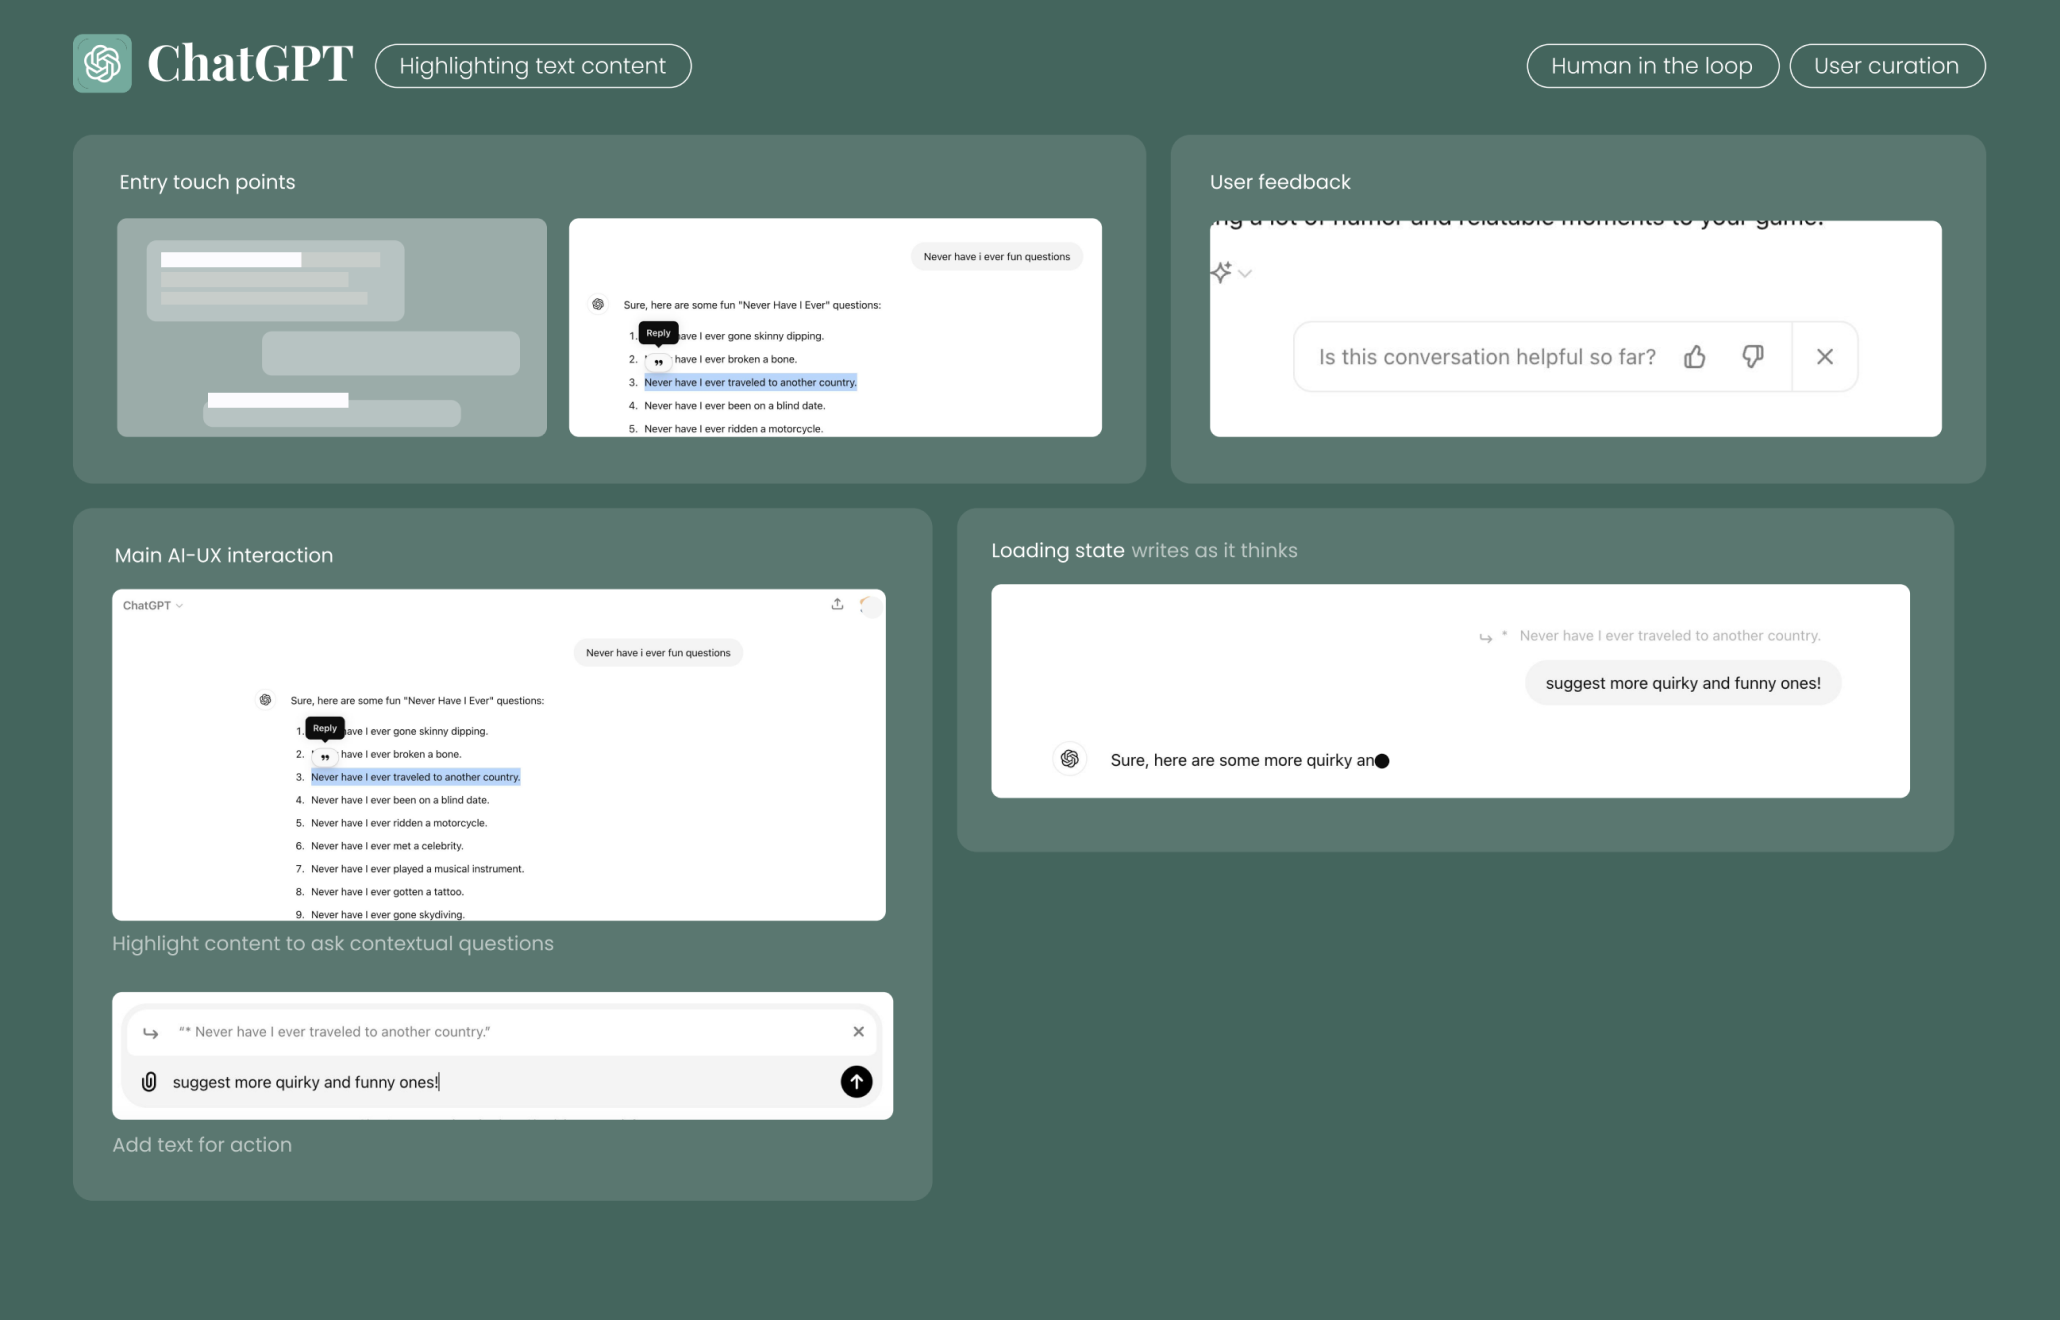This screenshot has width=2060, height=1320.
Task: Click the 'Never have i ever fun questions' bubble in main chat
Action: click(x=658, y=653)
